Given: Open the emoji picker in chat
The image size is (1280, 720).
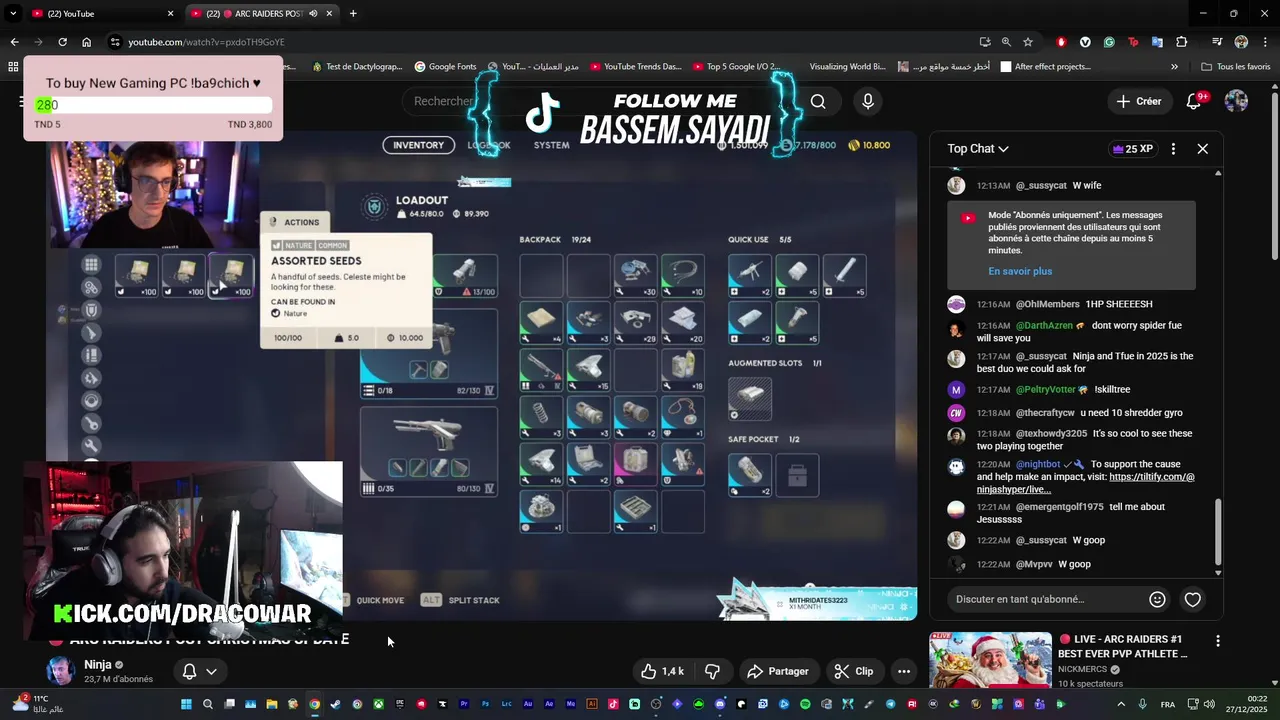Looking at the screenshot, I should [x=1157, y=599].
